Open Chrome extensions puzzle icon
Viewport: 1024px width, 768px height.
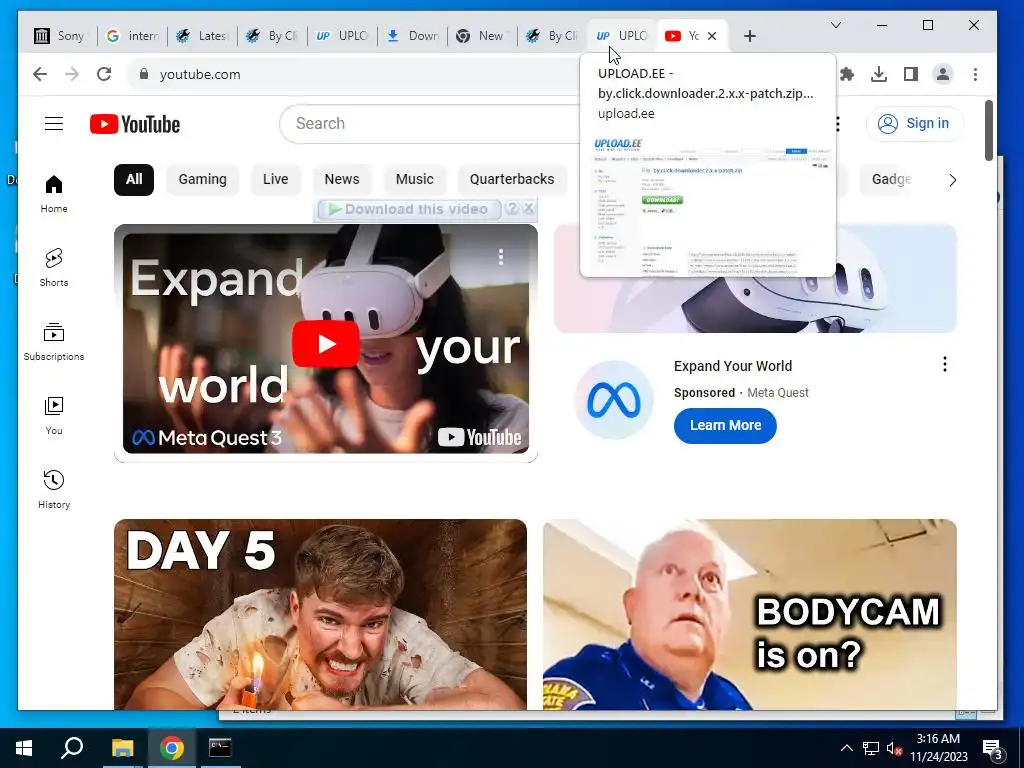tap(847, 74)
